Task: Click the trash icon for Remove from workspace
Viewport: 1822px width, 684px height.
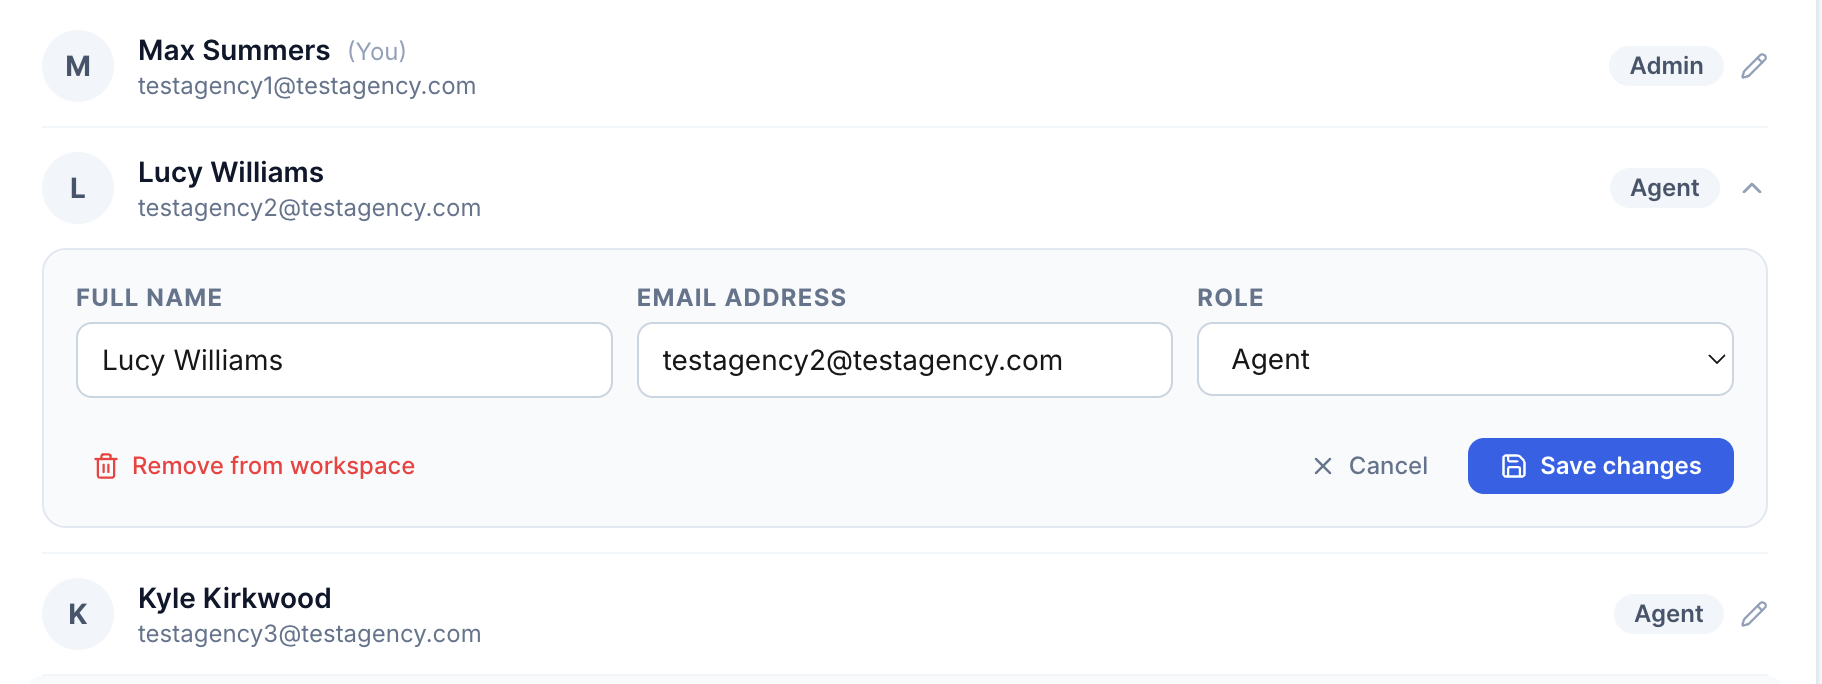Action: point(105,466)
